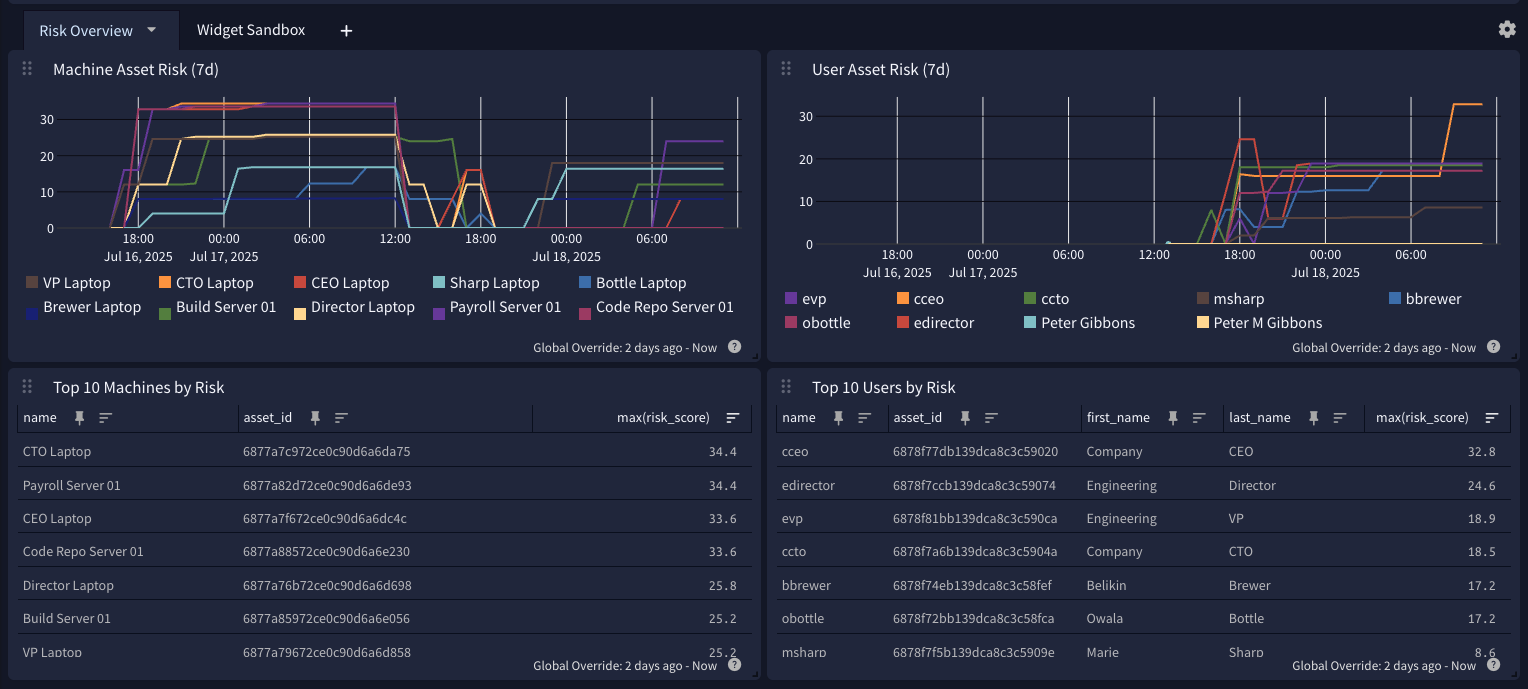Pin the asset_id column in Top 10 Machines
1528x689 pixels.
(x=314, y=418)
